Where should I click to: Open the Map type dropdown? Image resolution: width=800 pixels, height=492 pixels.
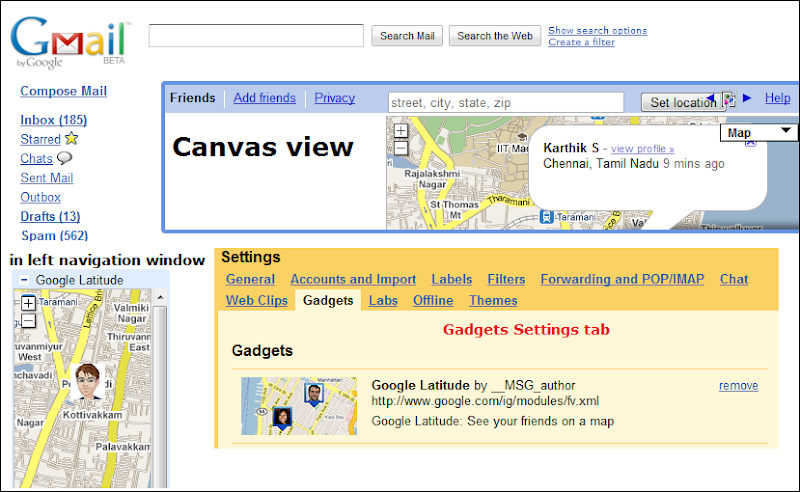[x=759, y=133]
